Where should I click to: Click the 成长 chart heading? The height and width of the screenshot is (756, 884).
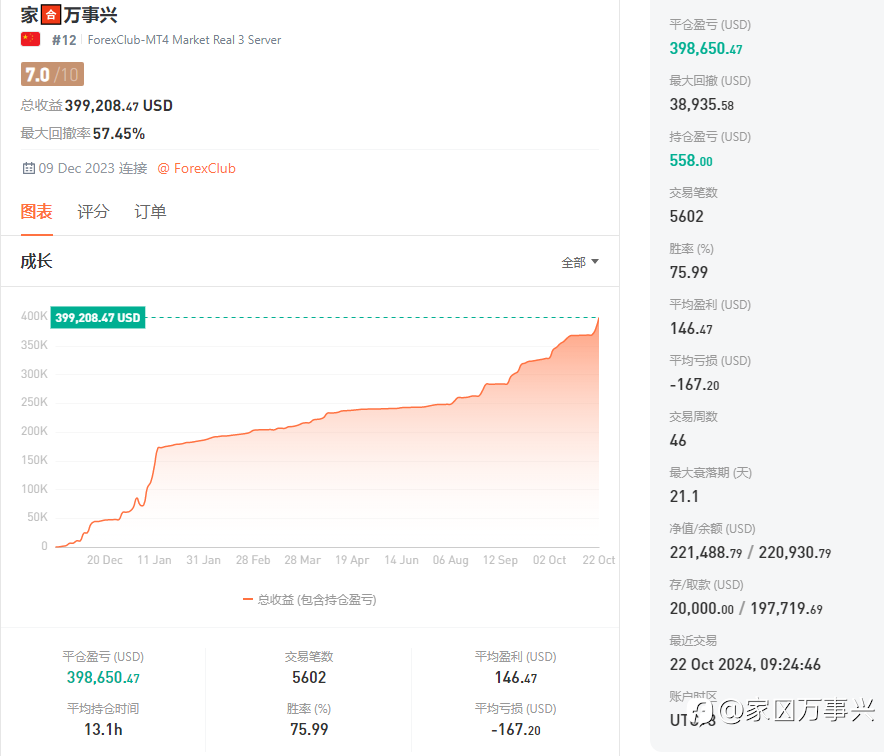click(37, 262)
